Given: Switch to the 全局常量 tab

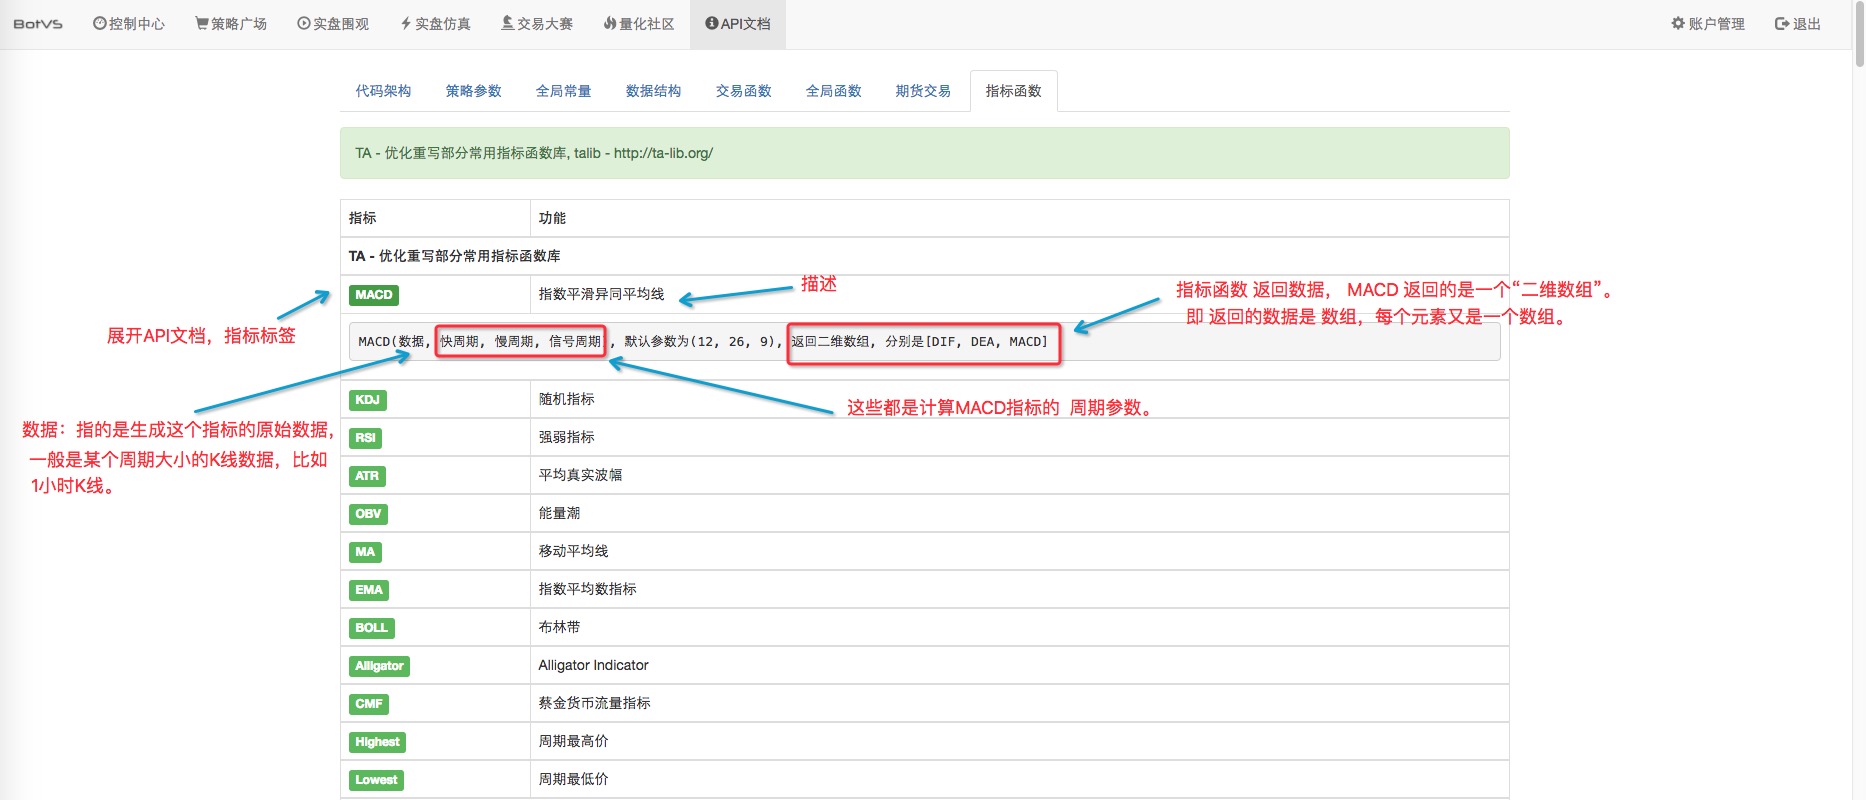Looking at the screenshot, I should click(x=563, y=91).
